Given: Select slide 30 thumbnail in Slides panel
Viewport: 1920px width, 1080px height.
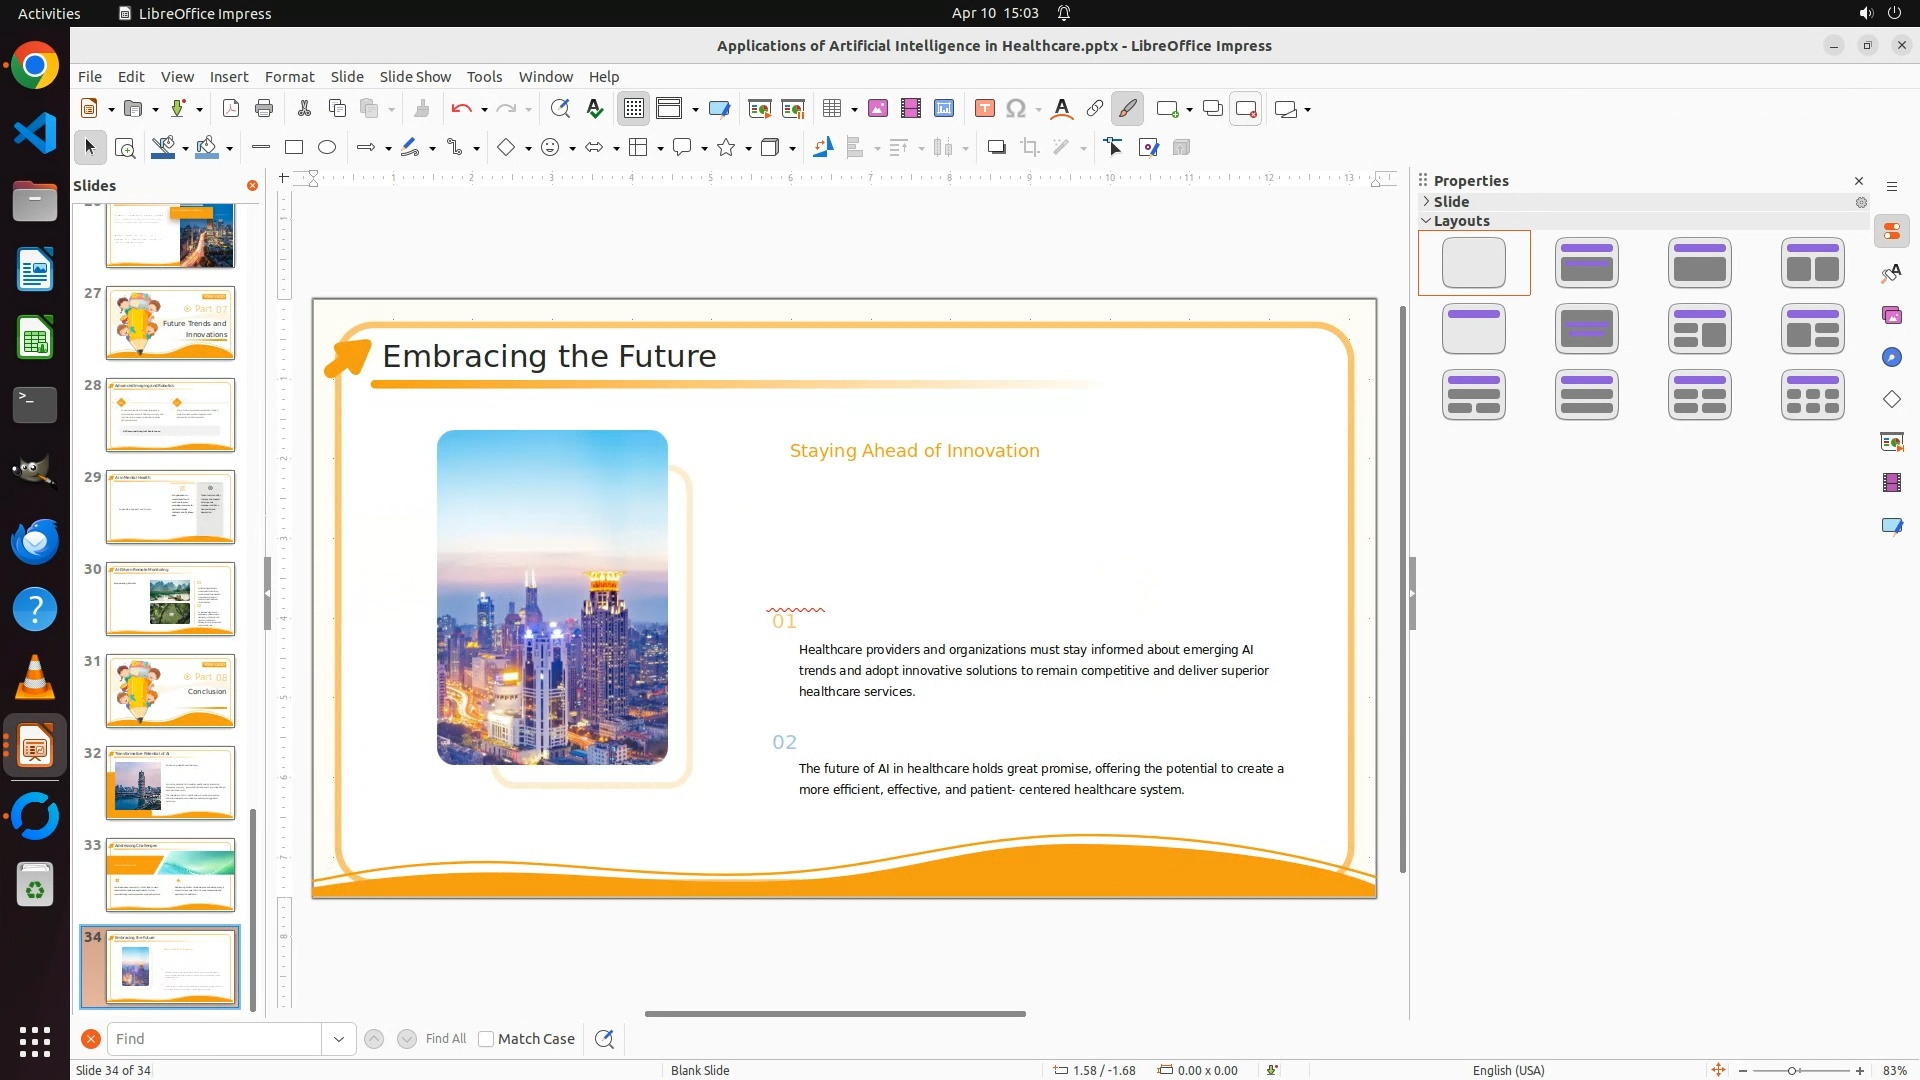Looking at the screenshot, I should (170, 599).
